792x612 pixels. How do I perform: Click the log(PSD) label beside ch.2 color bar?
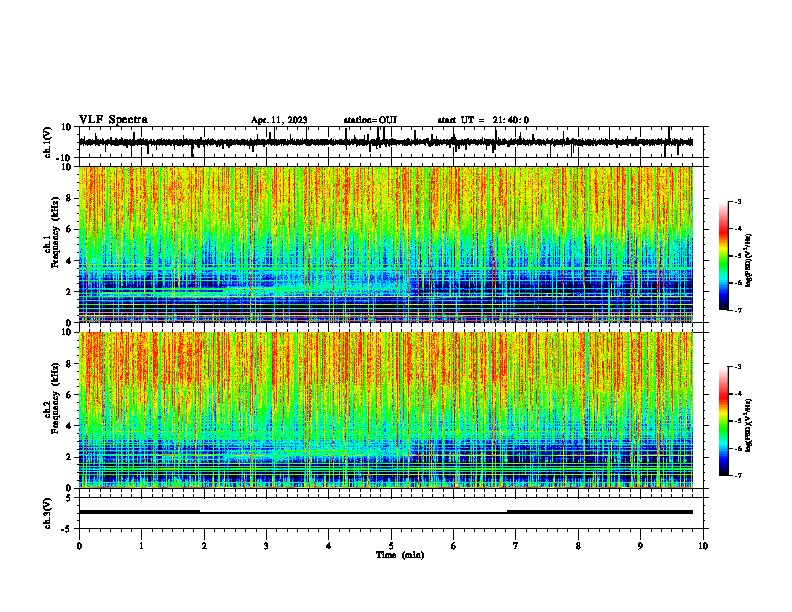(x=748, y=425)
